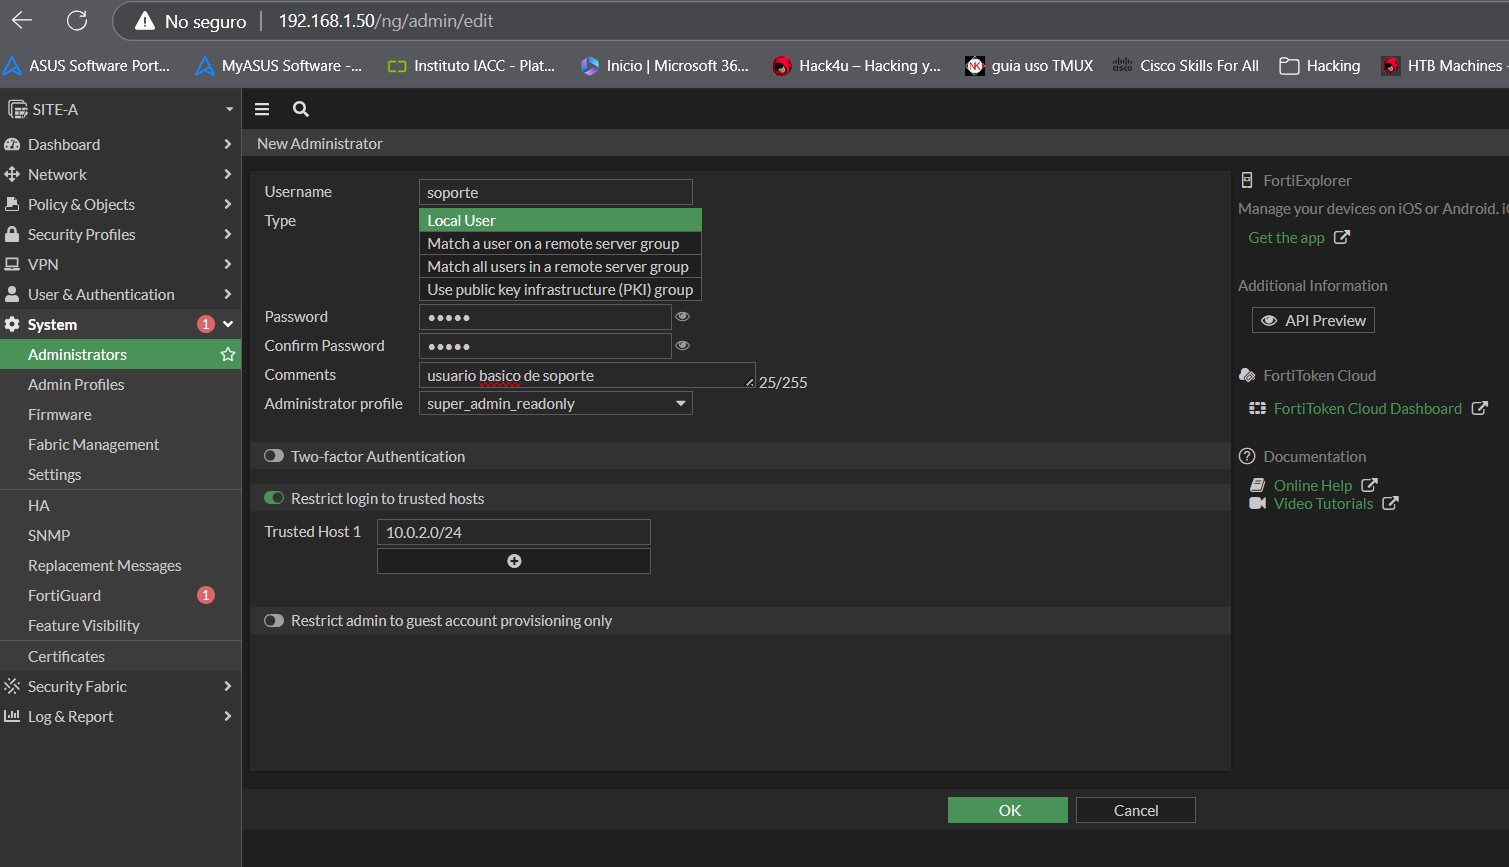The width and height of the screenshot is (1509, 867).
Task: Disable Restrict login to trusted hosts
Action: (x=274, y=498)
